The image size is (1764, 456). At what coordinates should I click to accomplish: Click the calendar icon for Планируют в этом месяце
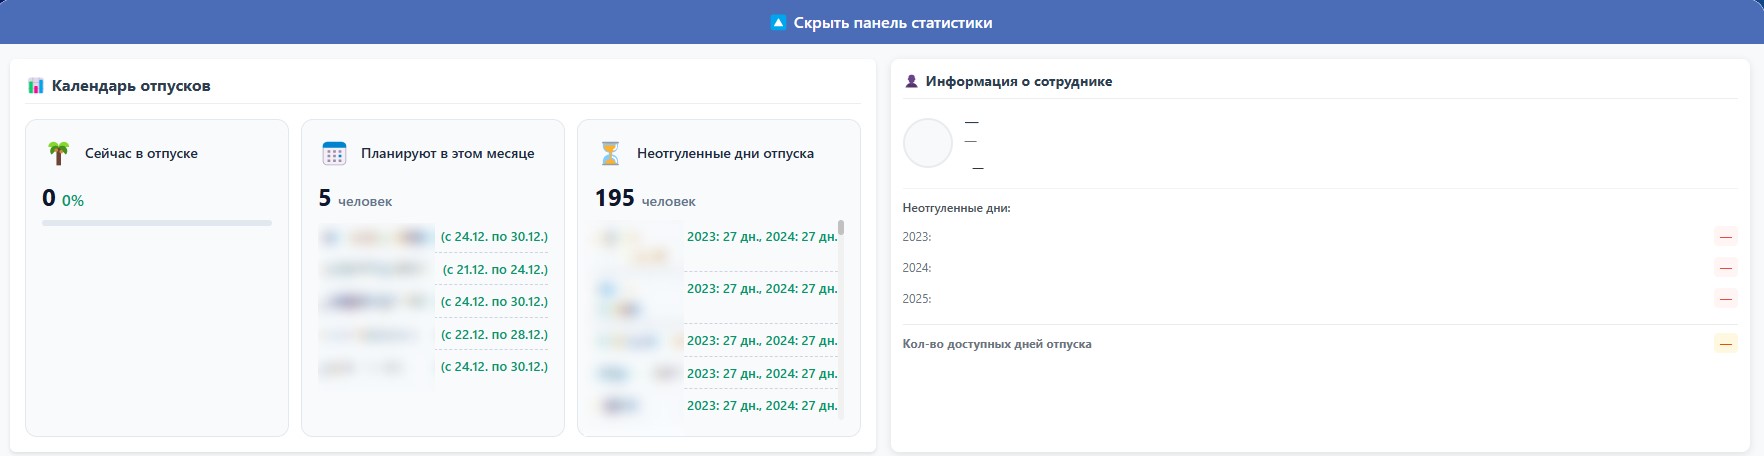click(x=334, y=153)
